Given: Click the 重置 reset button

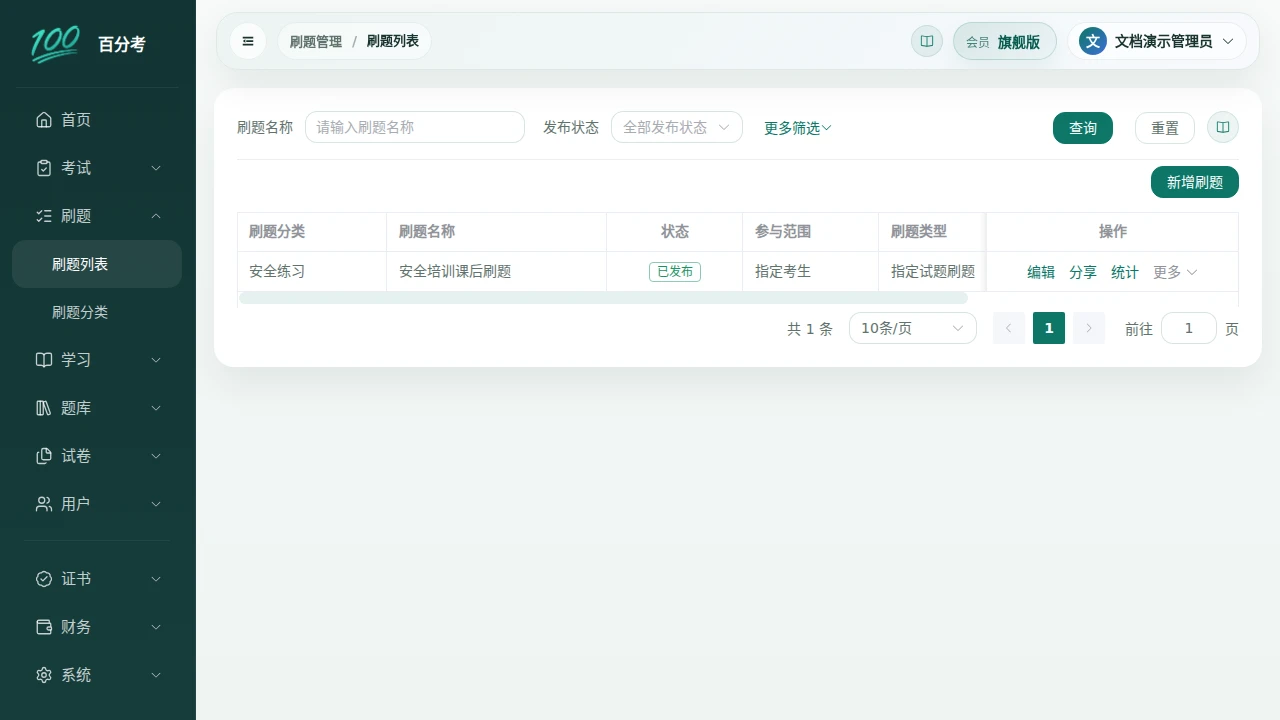Looking at the screenshot, I should point(1165,128).
